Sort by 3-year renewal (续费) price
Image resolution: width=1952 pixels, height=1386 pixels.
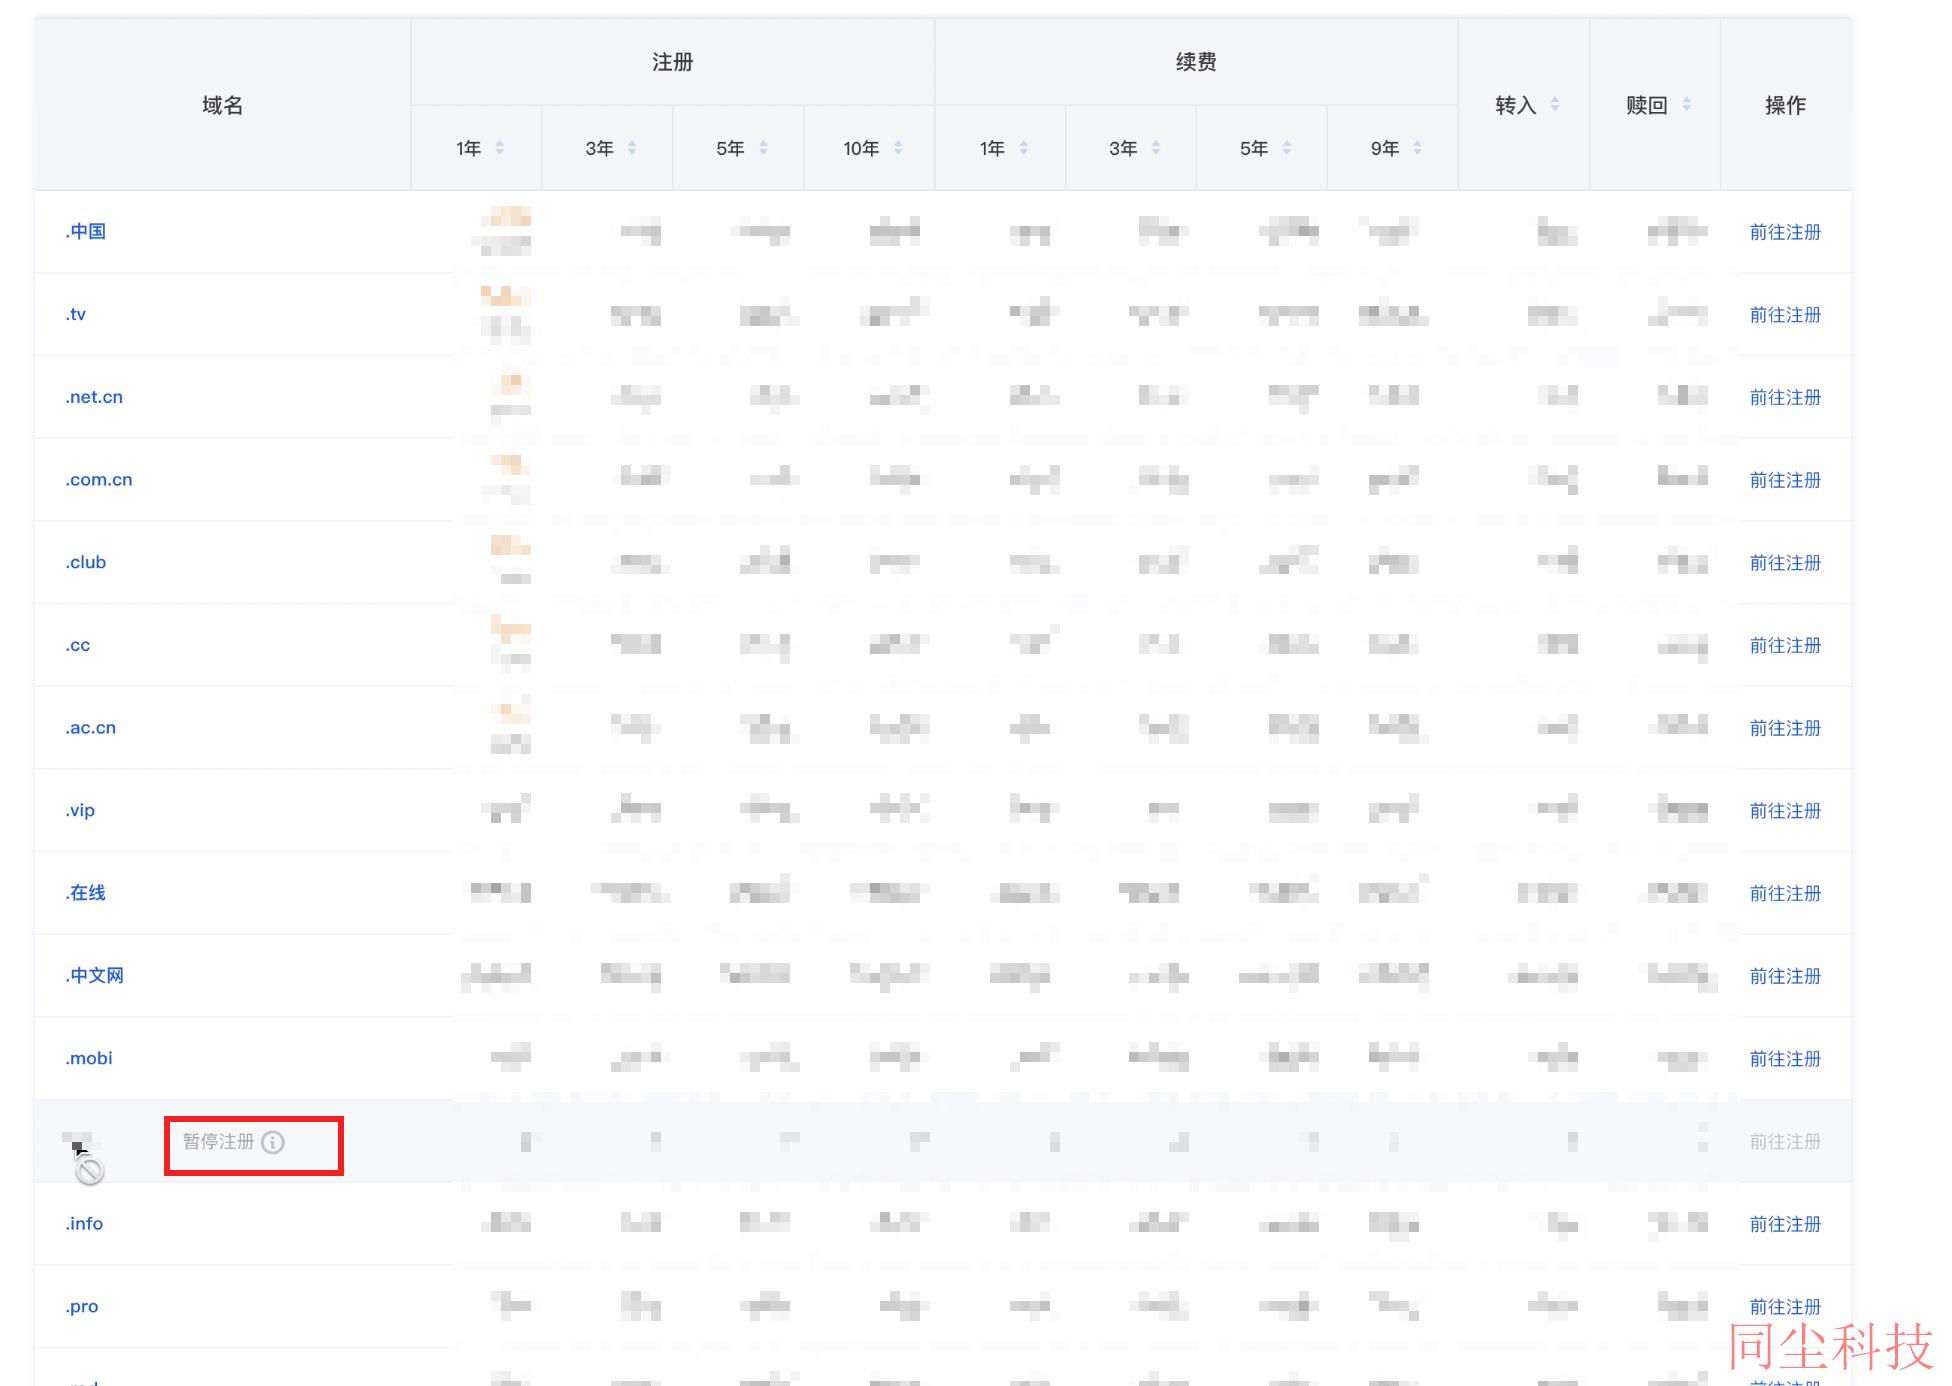[1155, 148]
